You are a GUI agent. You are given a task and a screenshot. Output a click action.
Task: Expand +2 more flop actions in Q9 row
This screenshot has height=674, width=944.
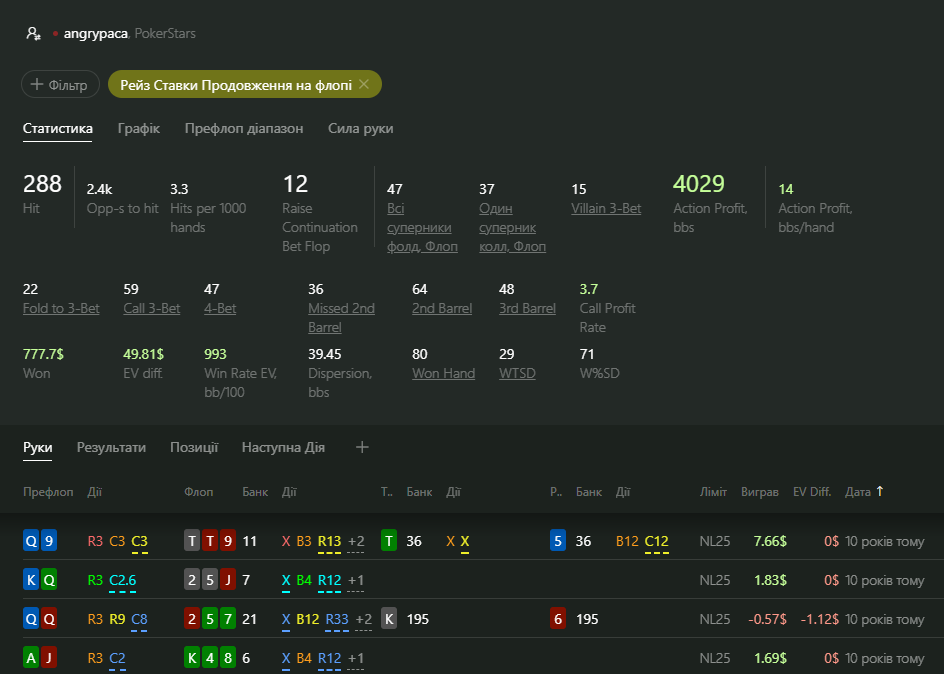pos(356,542)
